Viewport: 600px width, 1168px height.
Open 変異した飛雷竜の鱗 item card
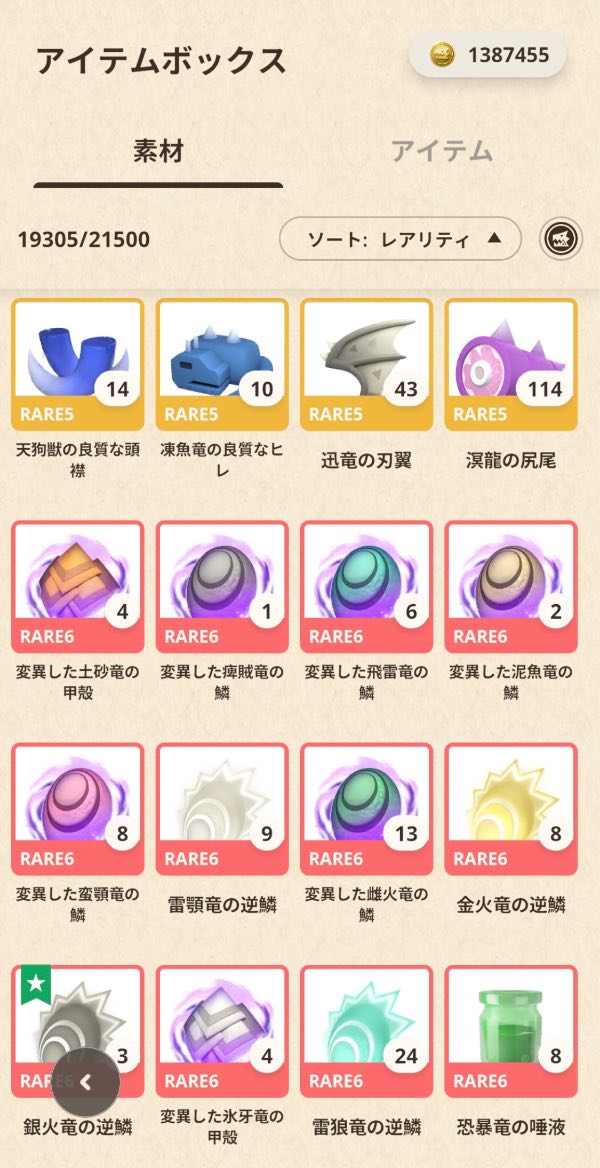click(367, 587)
